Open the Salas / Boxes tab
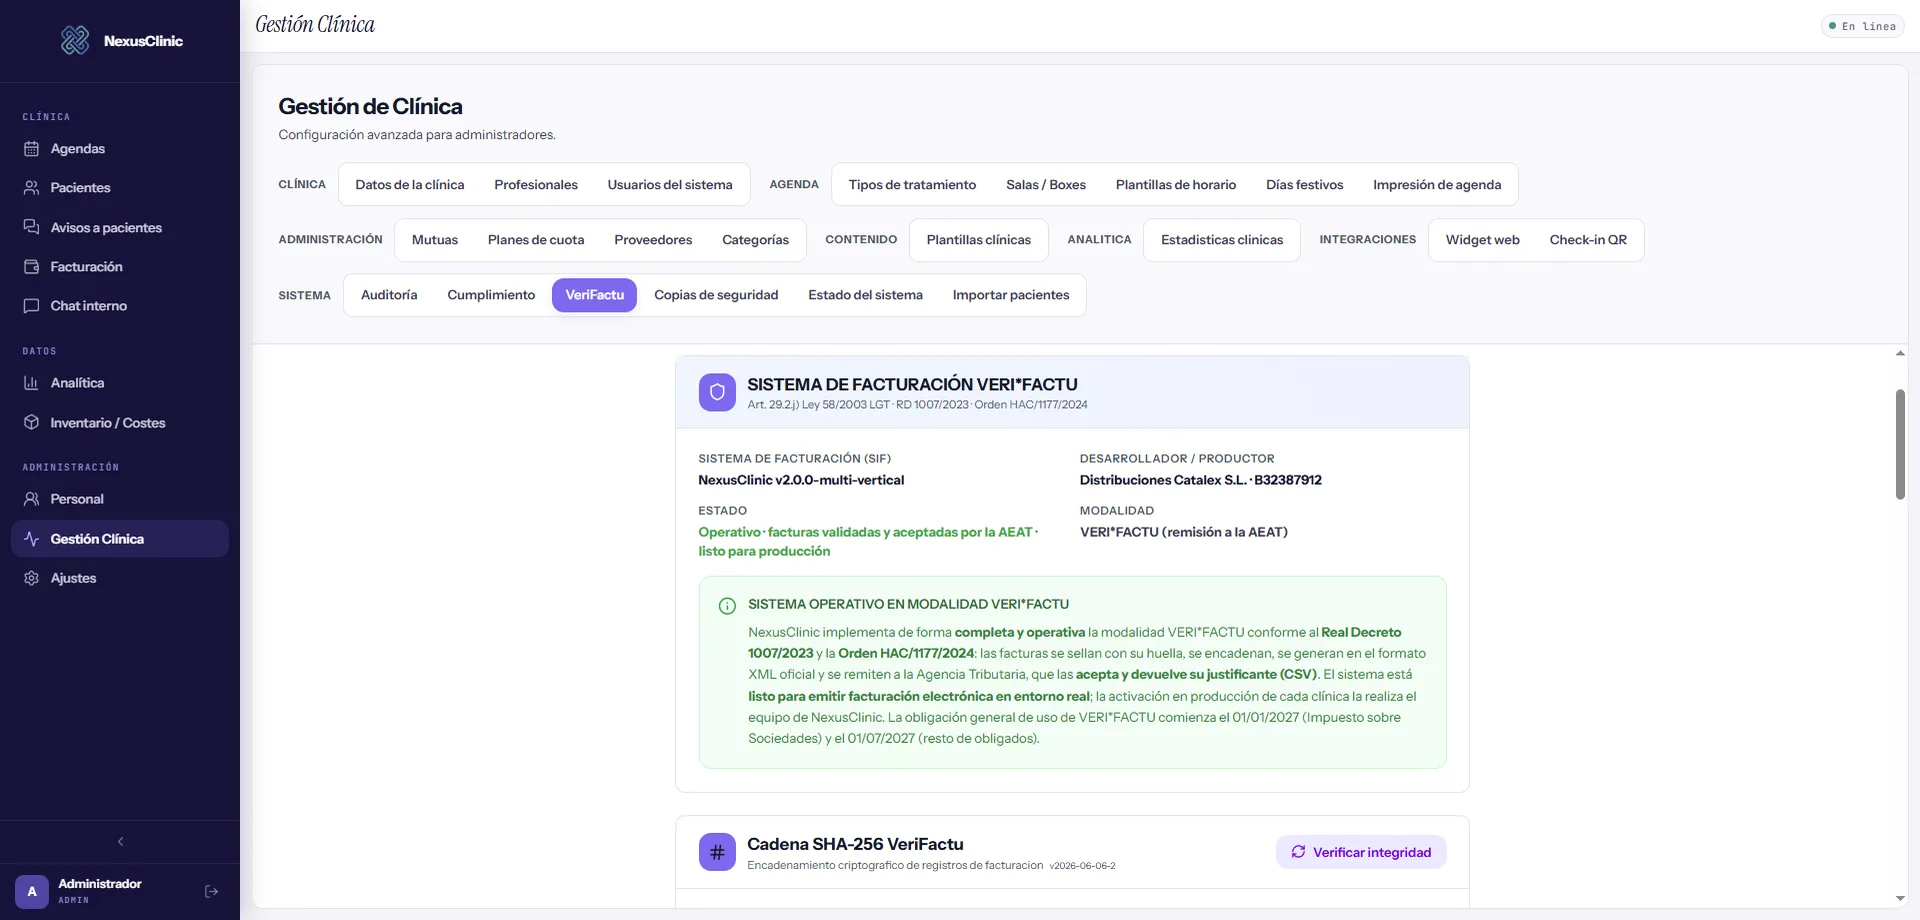 coord(1046,185)
